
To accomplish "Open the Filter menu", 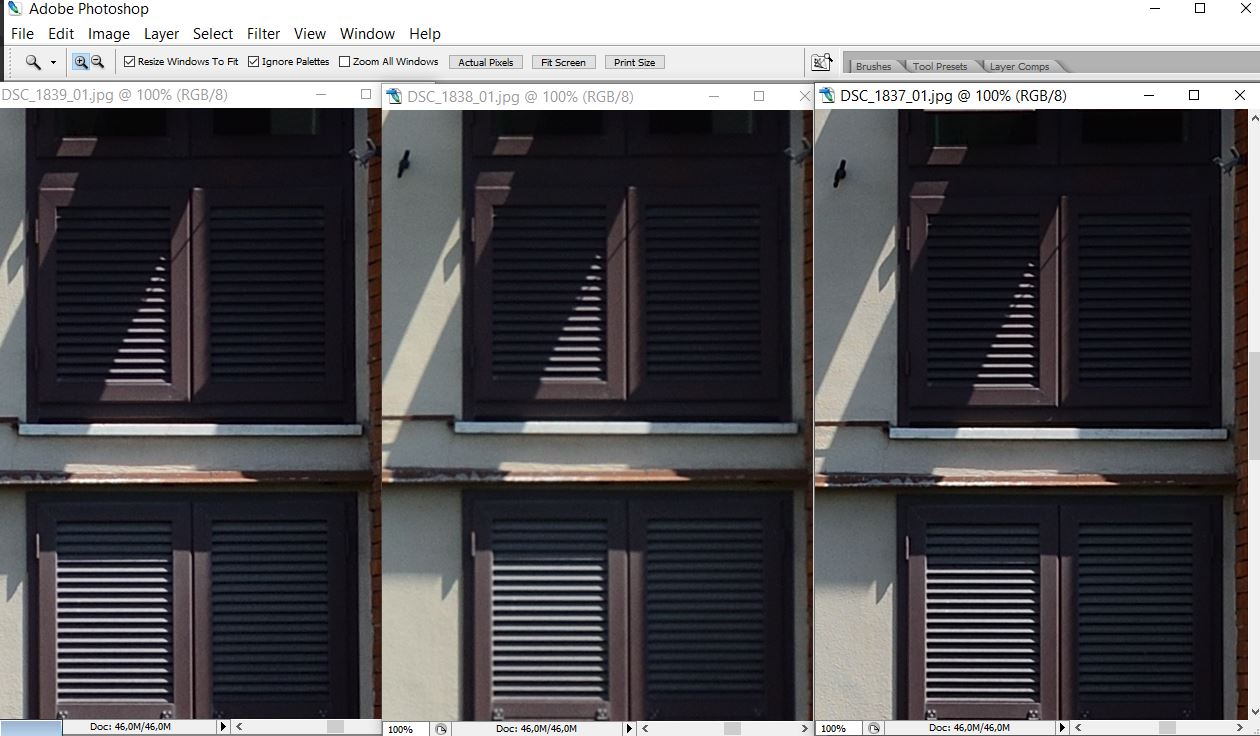I will click(x=264, y=33).
